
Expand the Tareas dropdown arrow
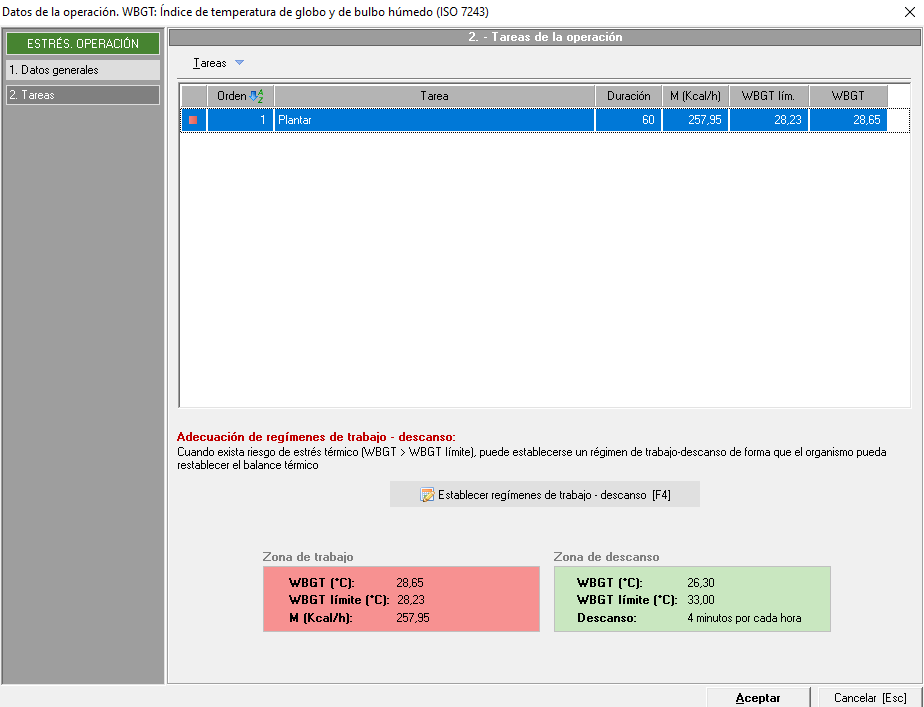(x=239, y=63)
